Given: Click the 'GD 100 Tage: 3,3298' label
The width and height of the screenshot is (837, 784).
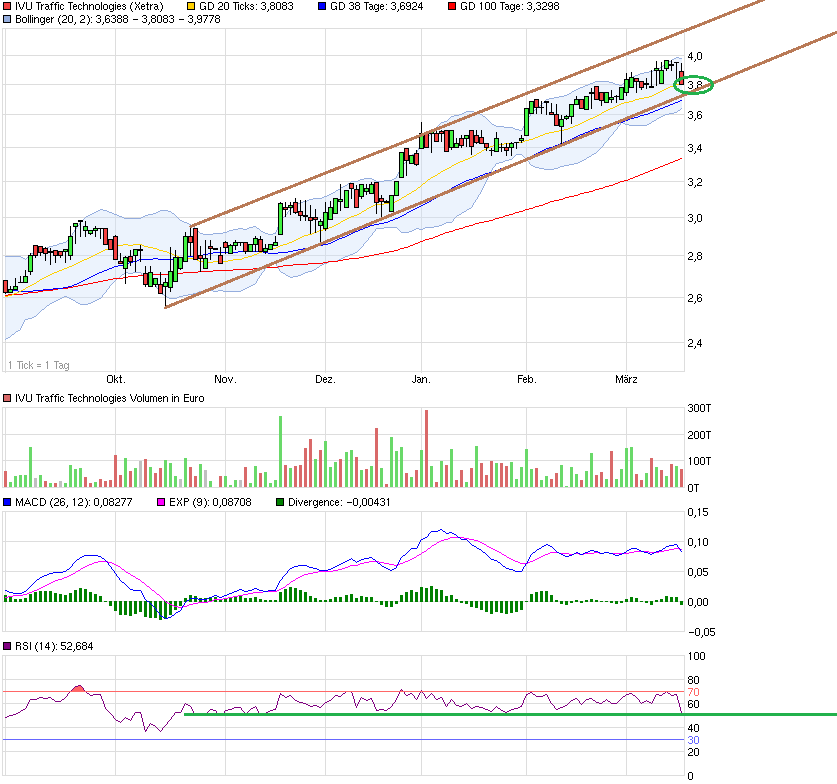Looking at the screenshot, I should coord(510,7).
